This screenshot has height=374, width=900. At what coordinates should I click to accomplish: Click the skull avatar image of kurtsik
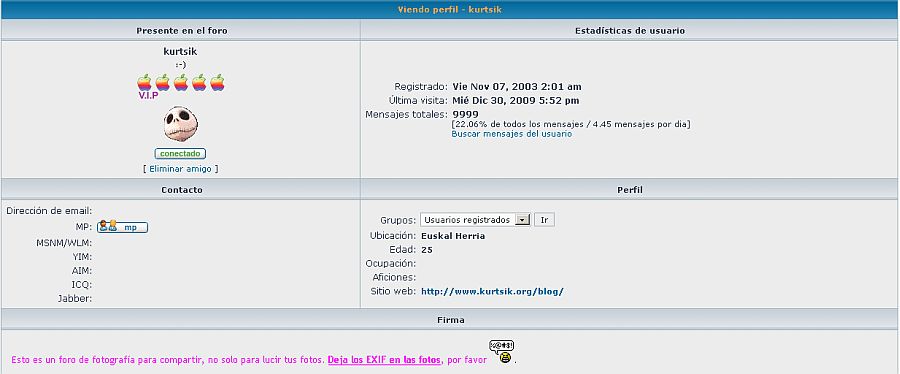click(x=181, y=123)
